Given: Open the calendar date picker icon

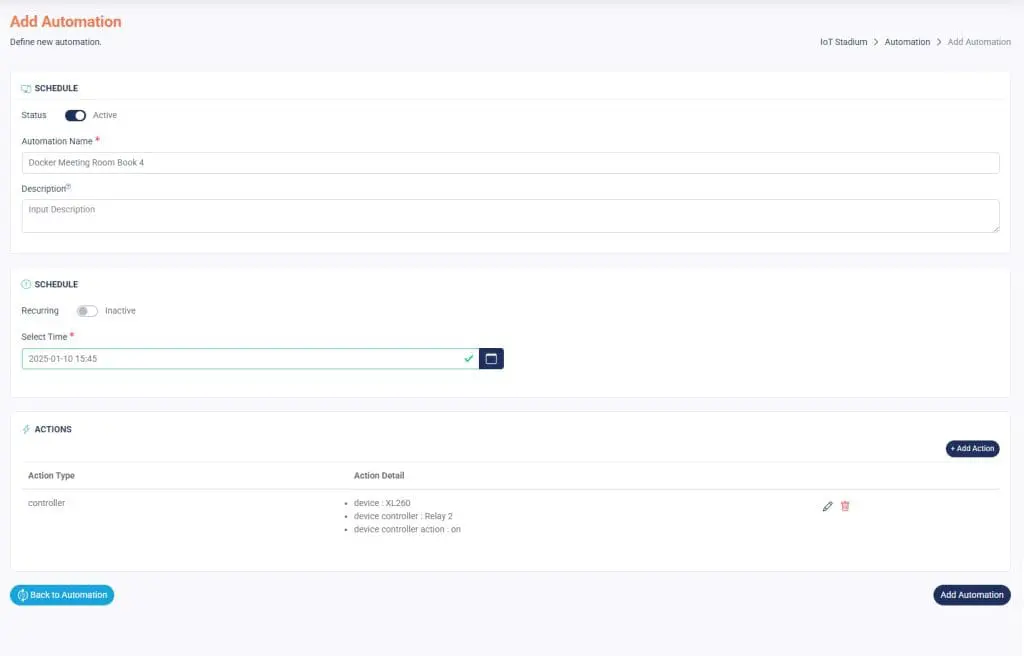Looking at the screenshot, I should [x=491, y=359].
